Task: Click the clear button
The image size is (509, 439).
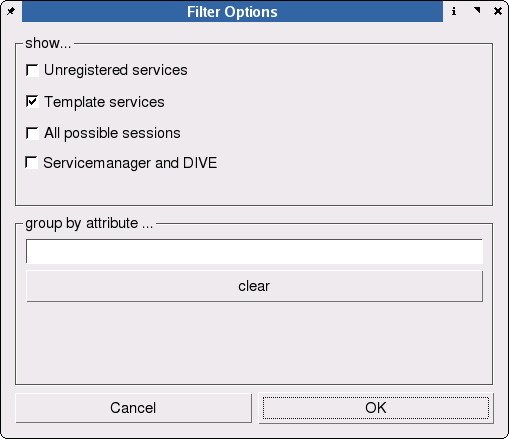Action: (254, 286)
